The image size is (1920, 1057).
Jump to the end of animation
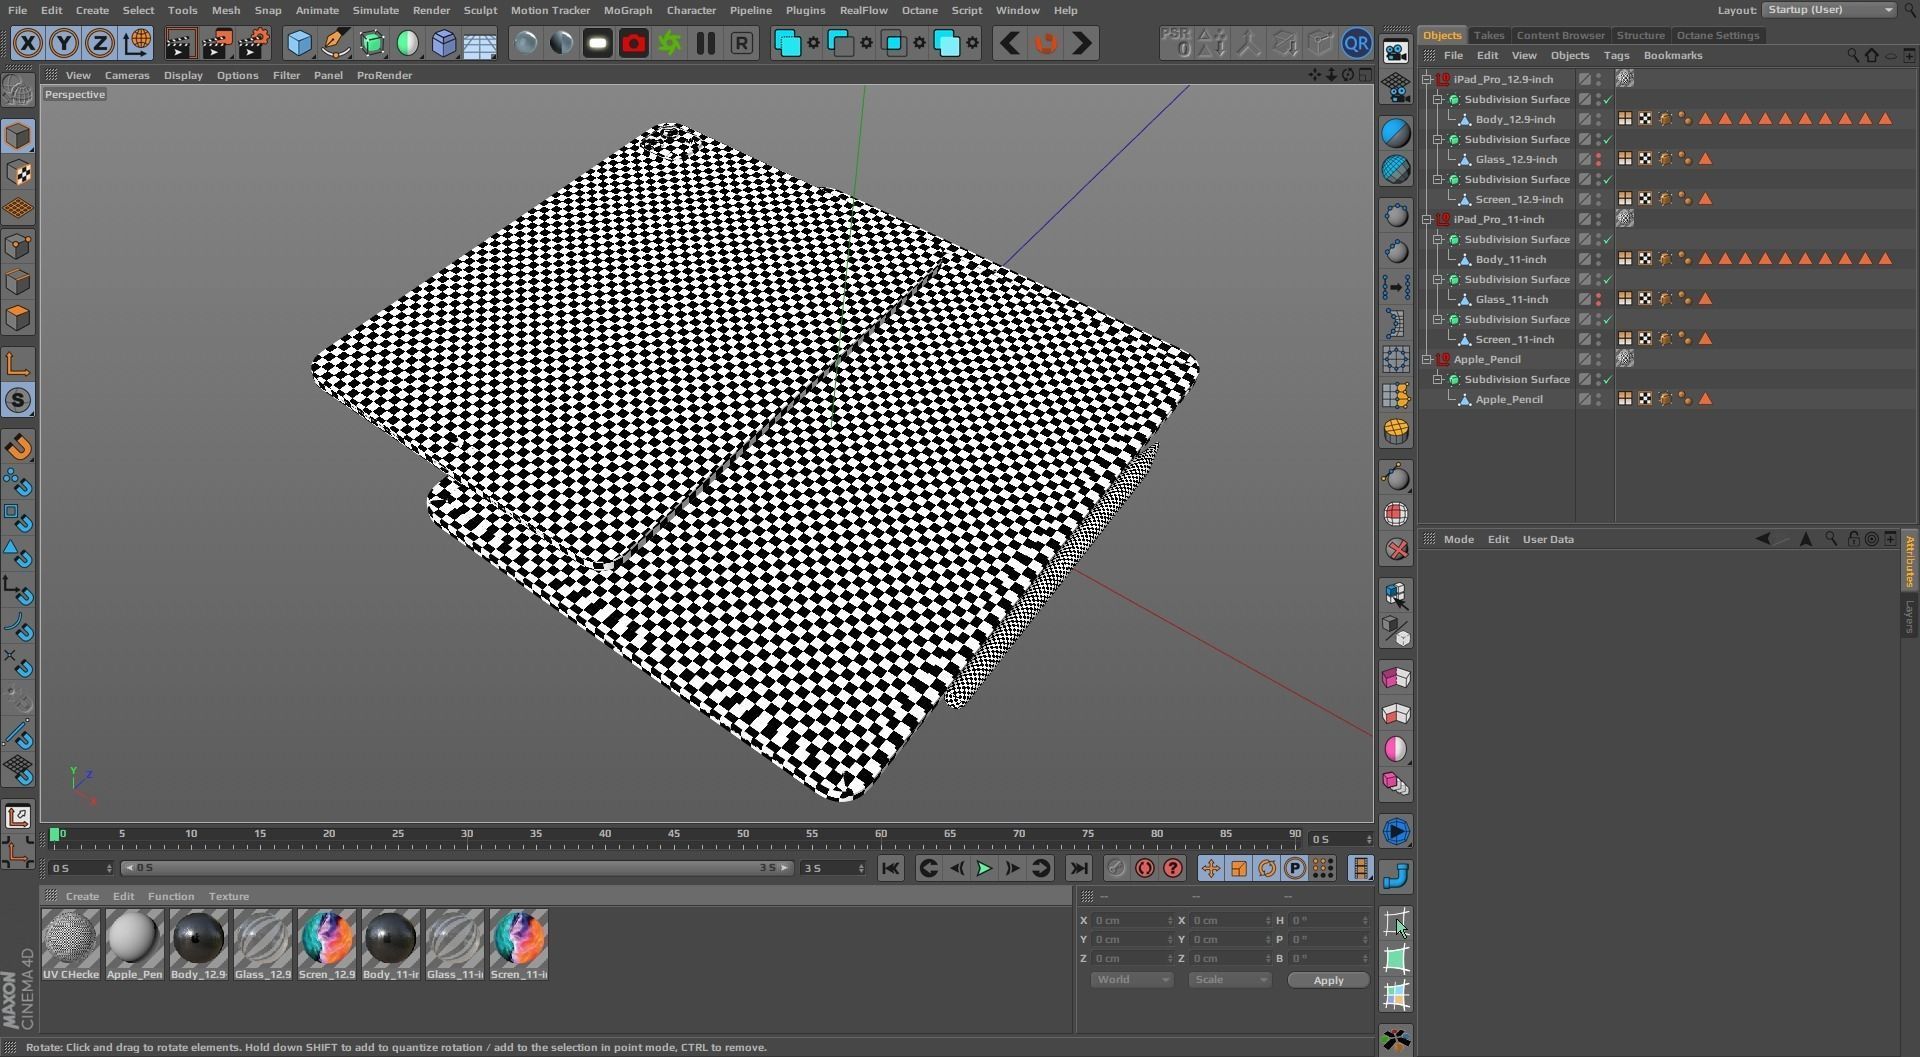(1078, 868)
